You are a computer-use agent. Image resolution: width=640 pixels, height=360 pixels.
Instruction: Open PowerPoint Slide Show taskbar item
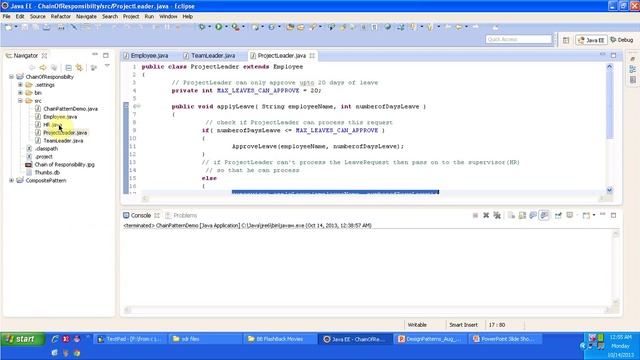point(504,339)
